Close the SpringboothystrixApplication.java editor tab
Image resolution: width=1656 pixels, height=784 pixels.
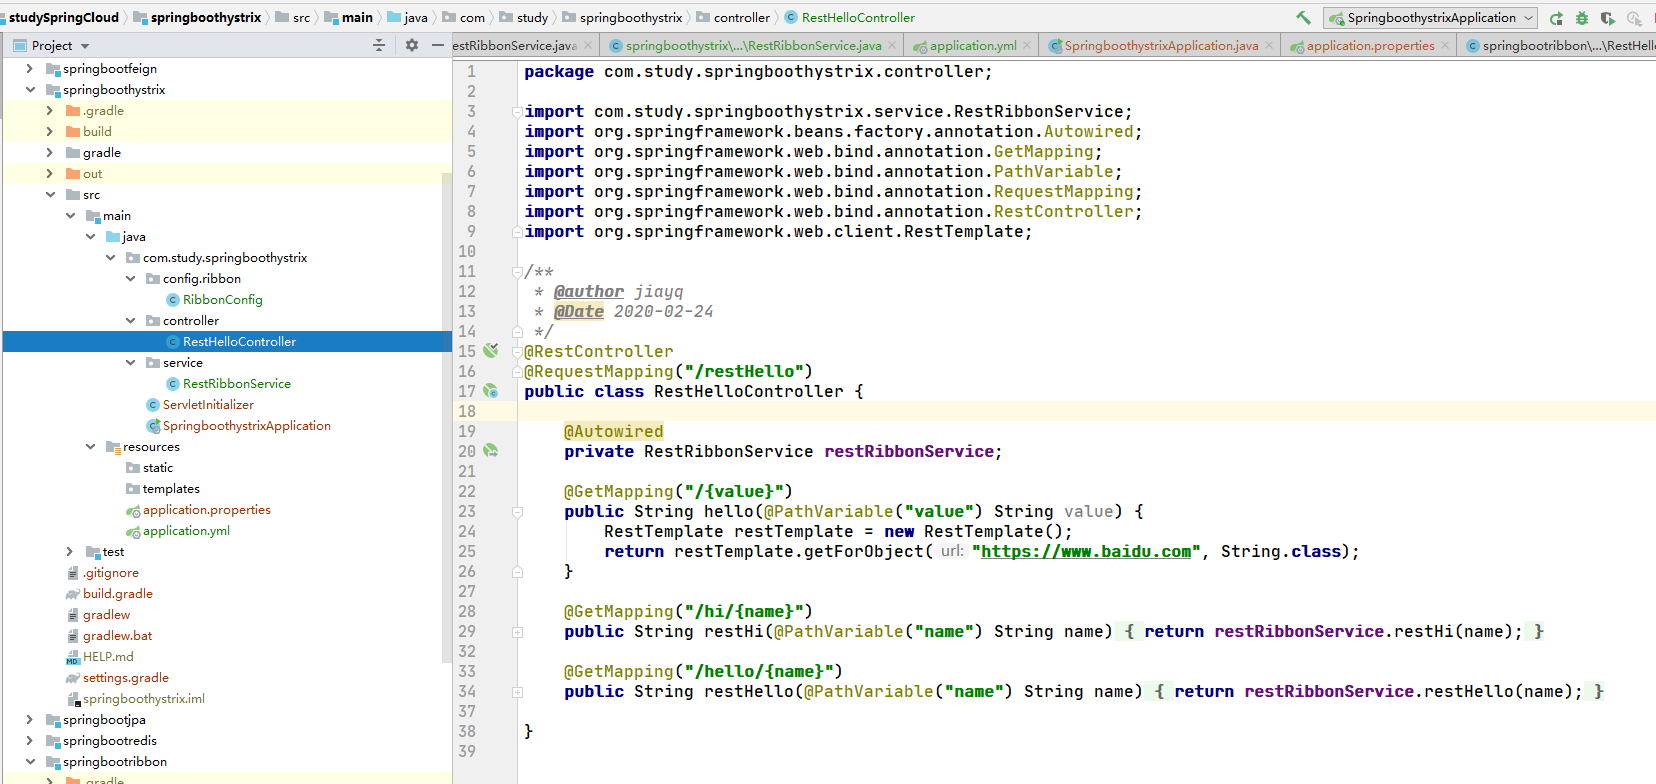click(1269, 45)
